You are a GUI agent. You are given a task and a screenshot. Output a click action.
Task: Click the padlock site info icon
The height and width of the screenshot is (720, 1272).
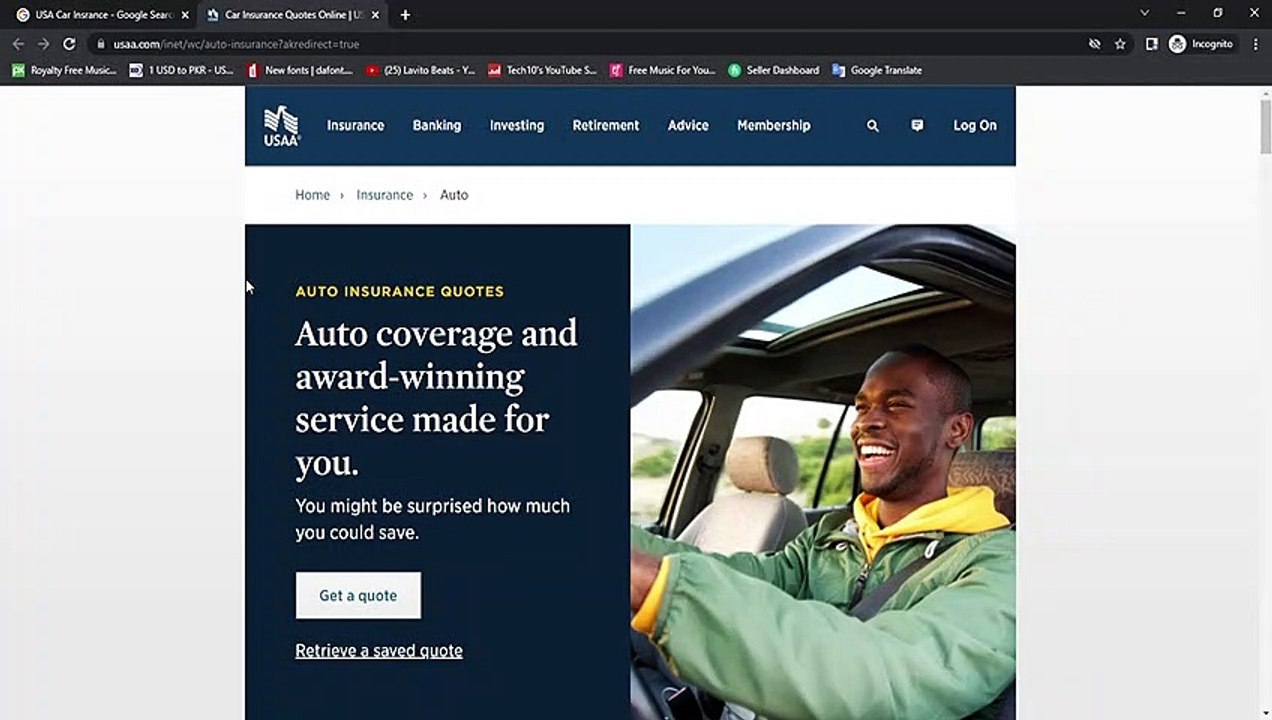pyautogui.click(x=100, y=44)
